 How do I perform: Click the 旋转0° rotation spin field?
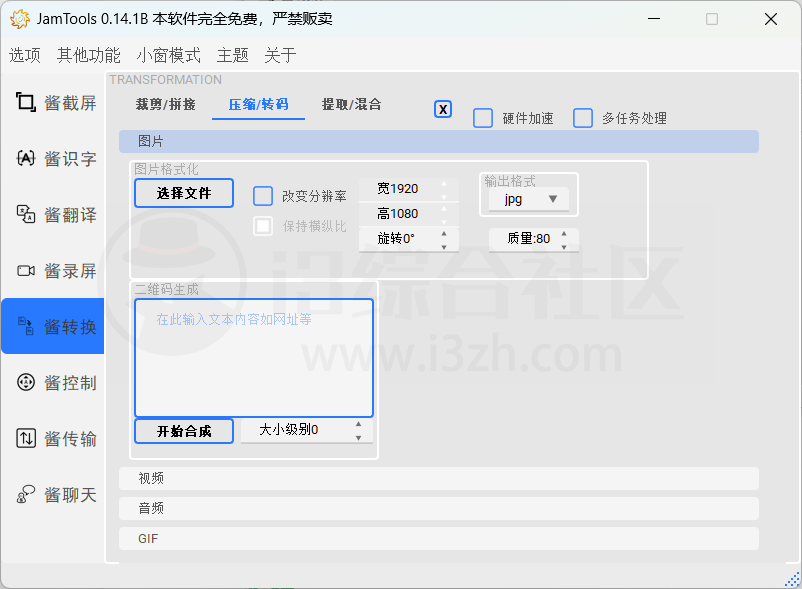click(409, 239)
